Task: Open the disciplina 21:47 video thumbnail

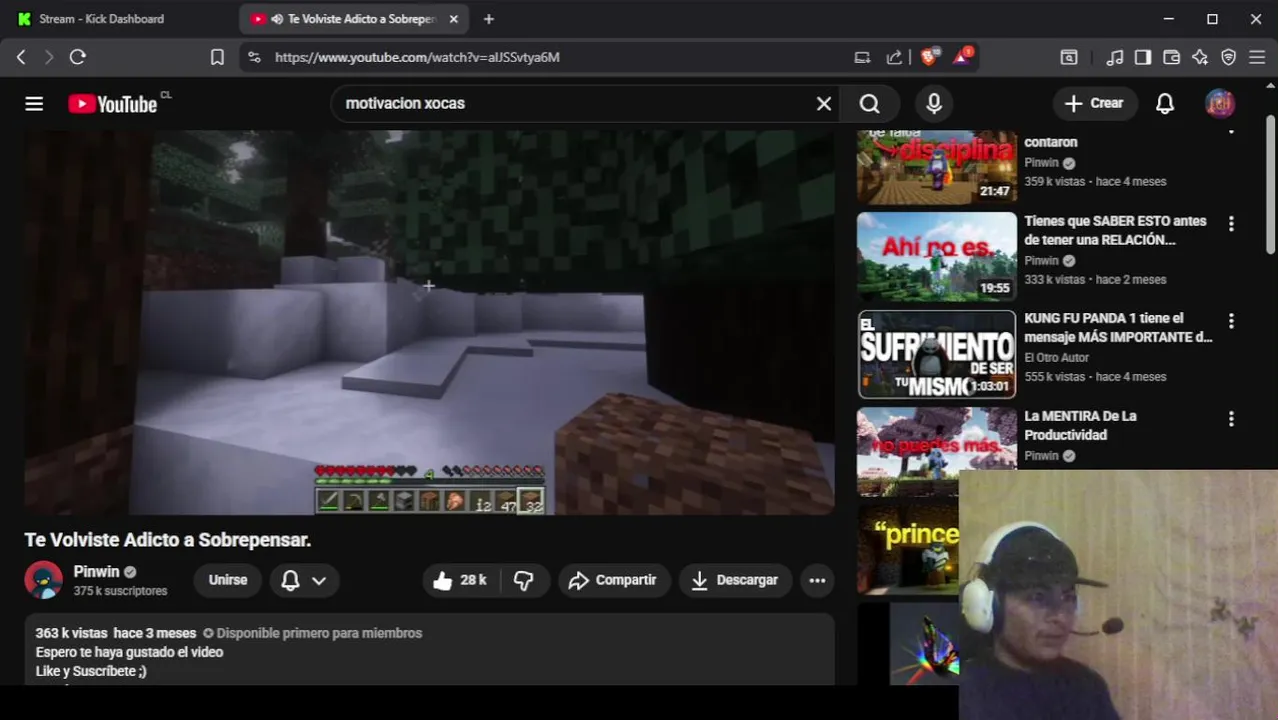Action: pos(937,167)
